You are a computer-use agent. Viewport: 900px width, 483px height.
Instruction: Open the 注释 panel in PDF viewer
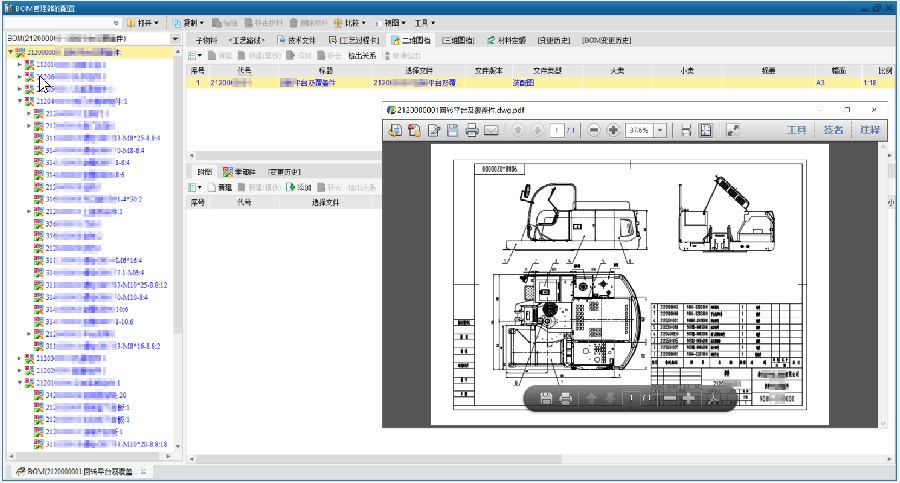(870, 130)
